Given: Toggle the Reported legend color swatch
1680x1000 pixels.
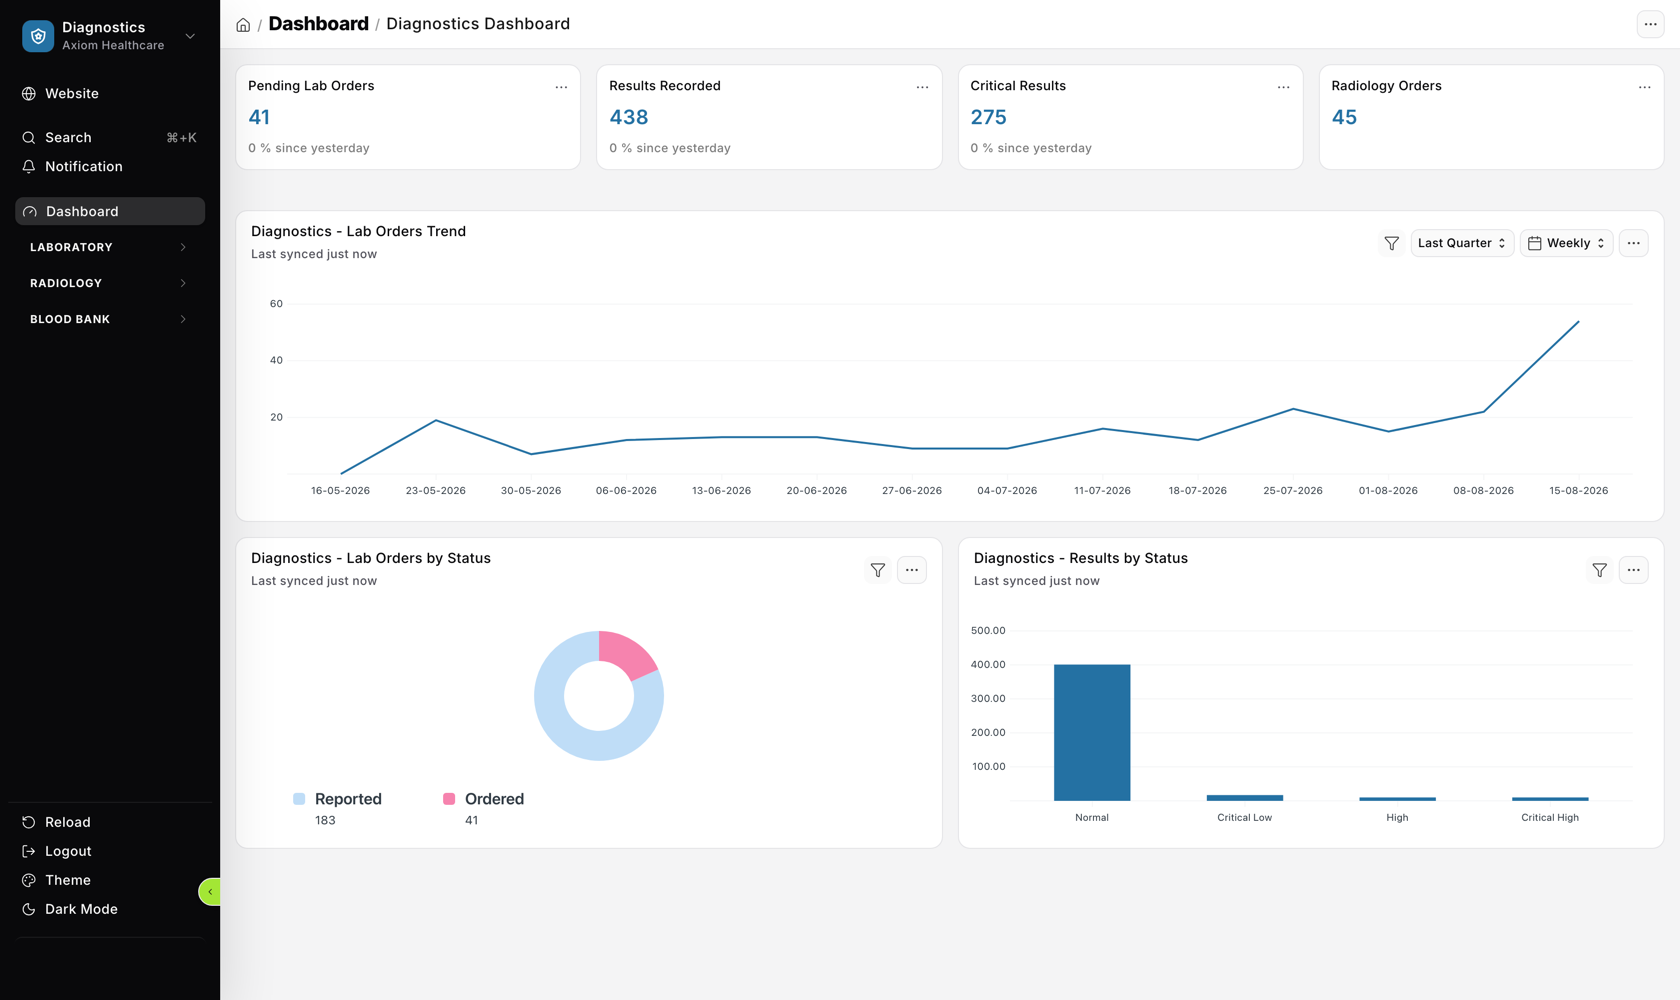Looking at the screenshot, I should pyautogui.click(x=299, y=799).
